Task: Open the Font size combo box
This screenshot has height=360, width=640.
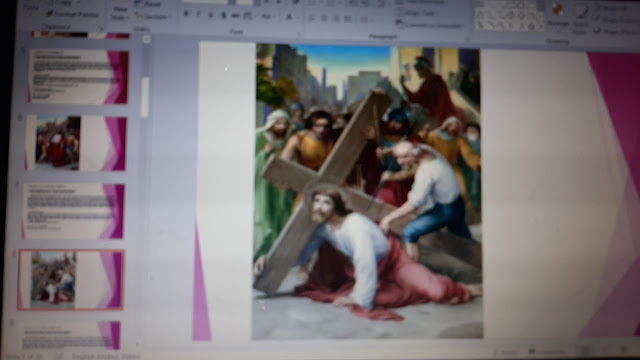Action: click(245, 2)
